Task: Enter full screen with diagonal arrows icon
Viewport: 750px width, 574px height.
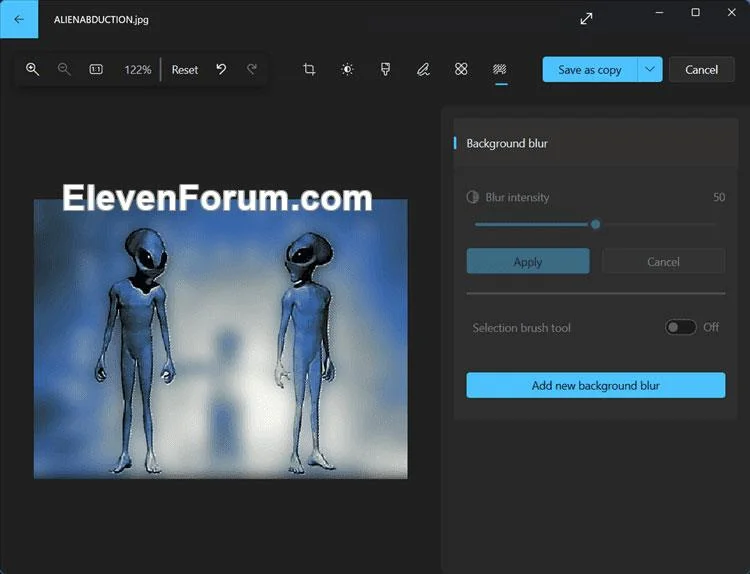Action: pyautogui.click(x=586, y=19)
